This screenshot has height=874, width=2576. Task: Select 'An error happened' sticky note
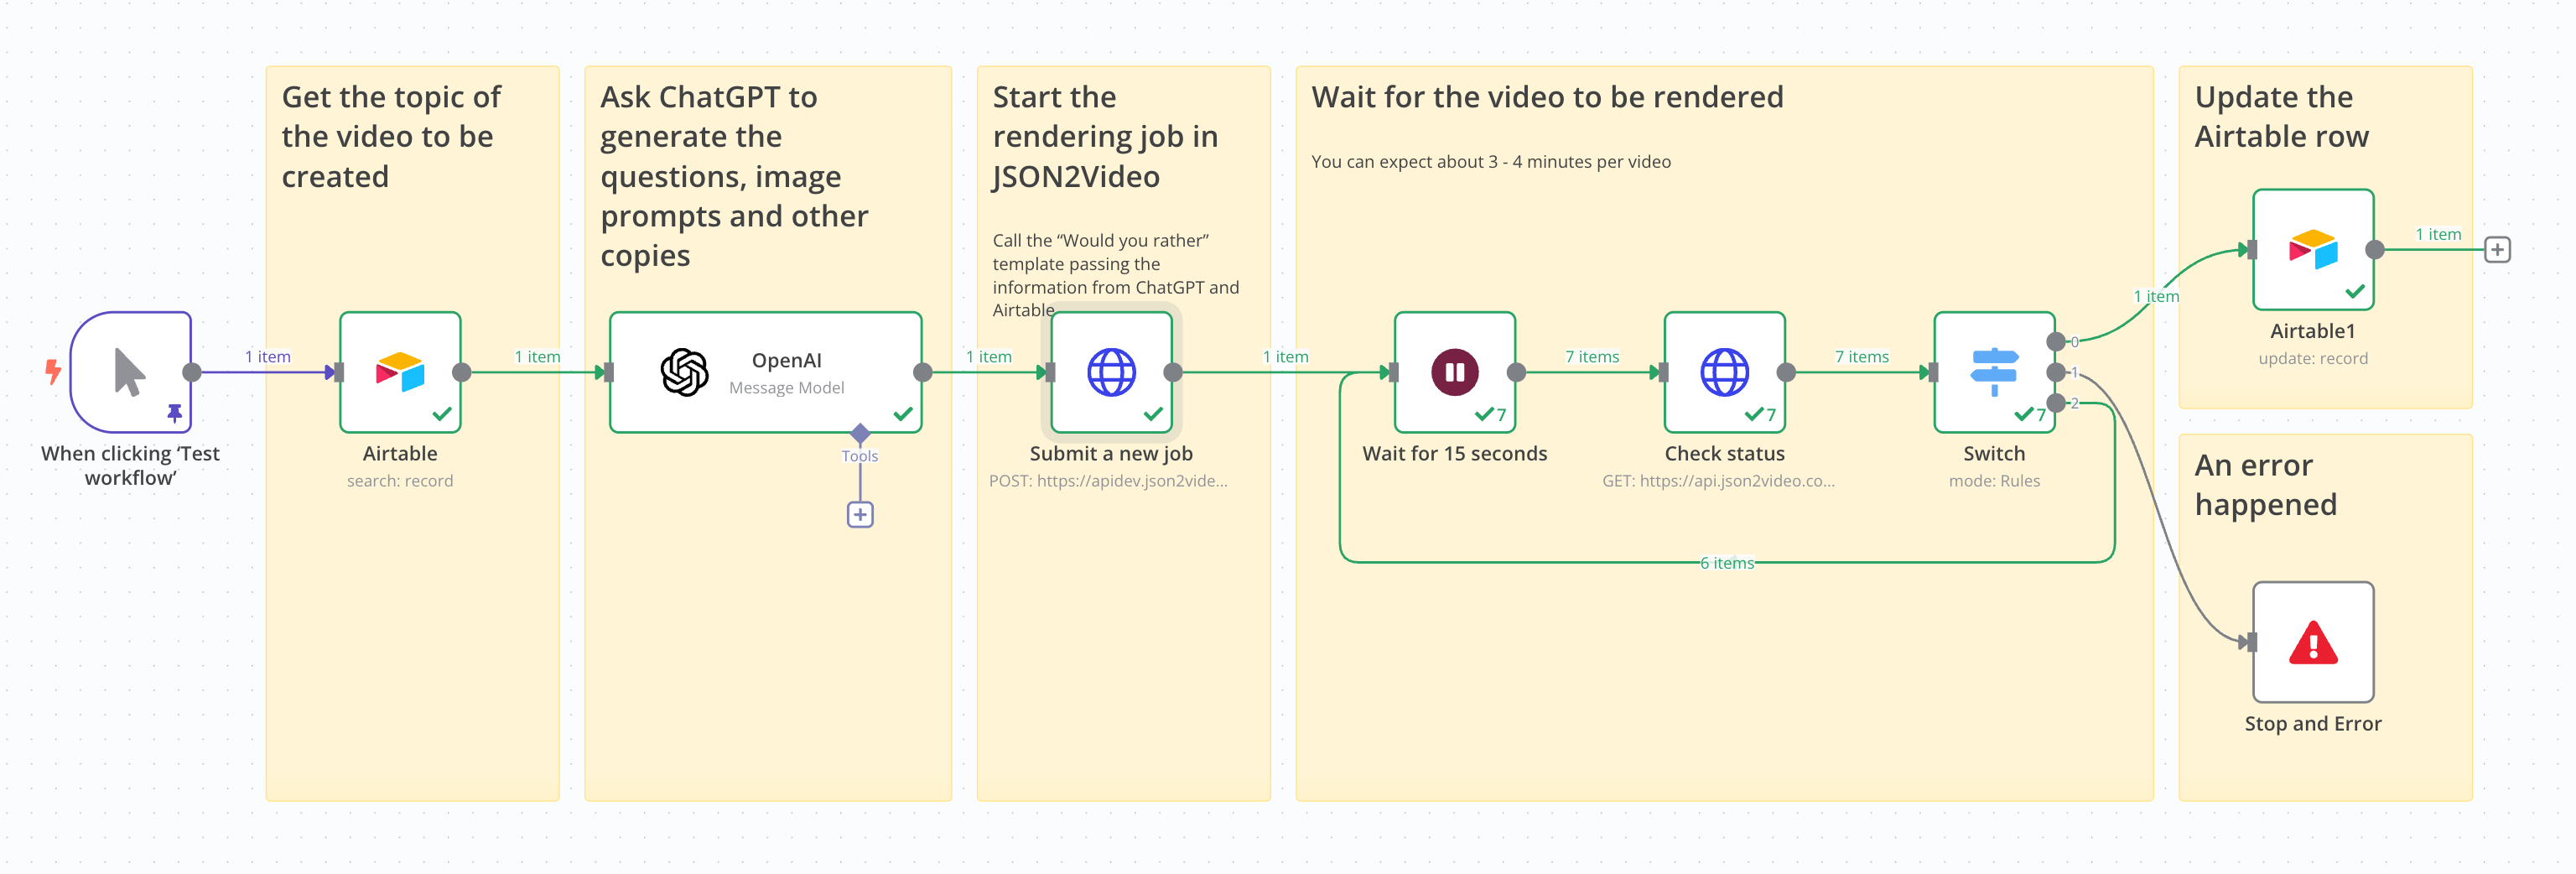click(x=2325, y=617)
